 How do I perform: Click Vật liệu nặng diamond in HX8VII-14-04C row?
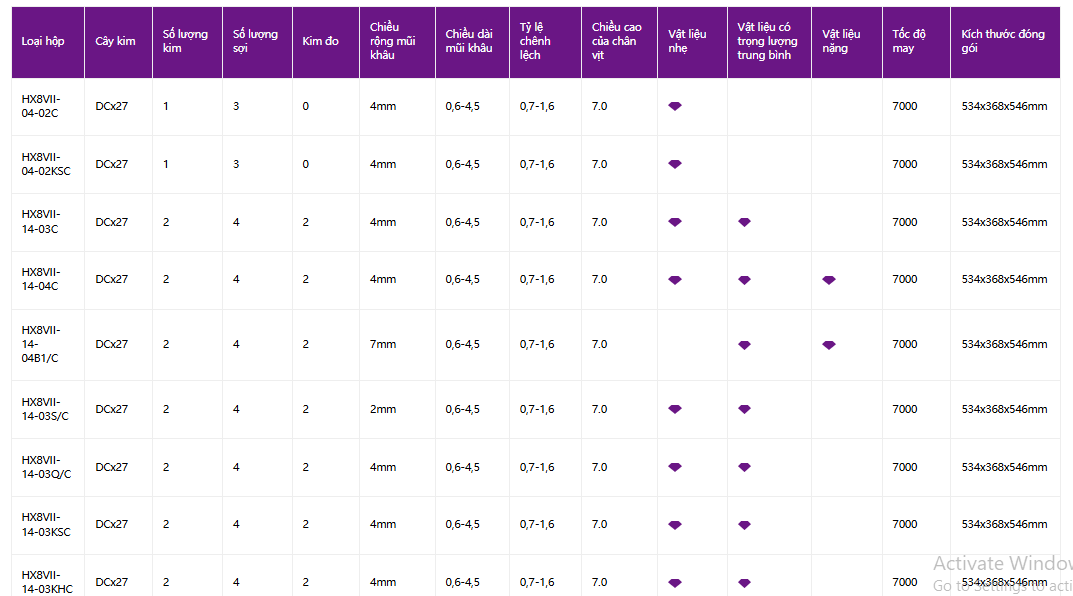[x=829, y=280]
